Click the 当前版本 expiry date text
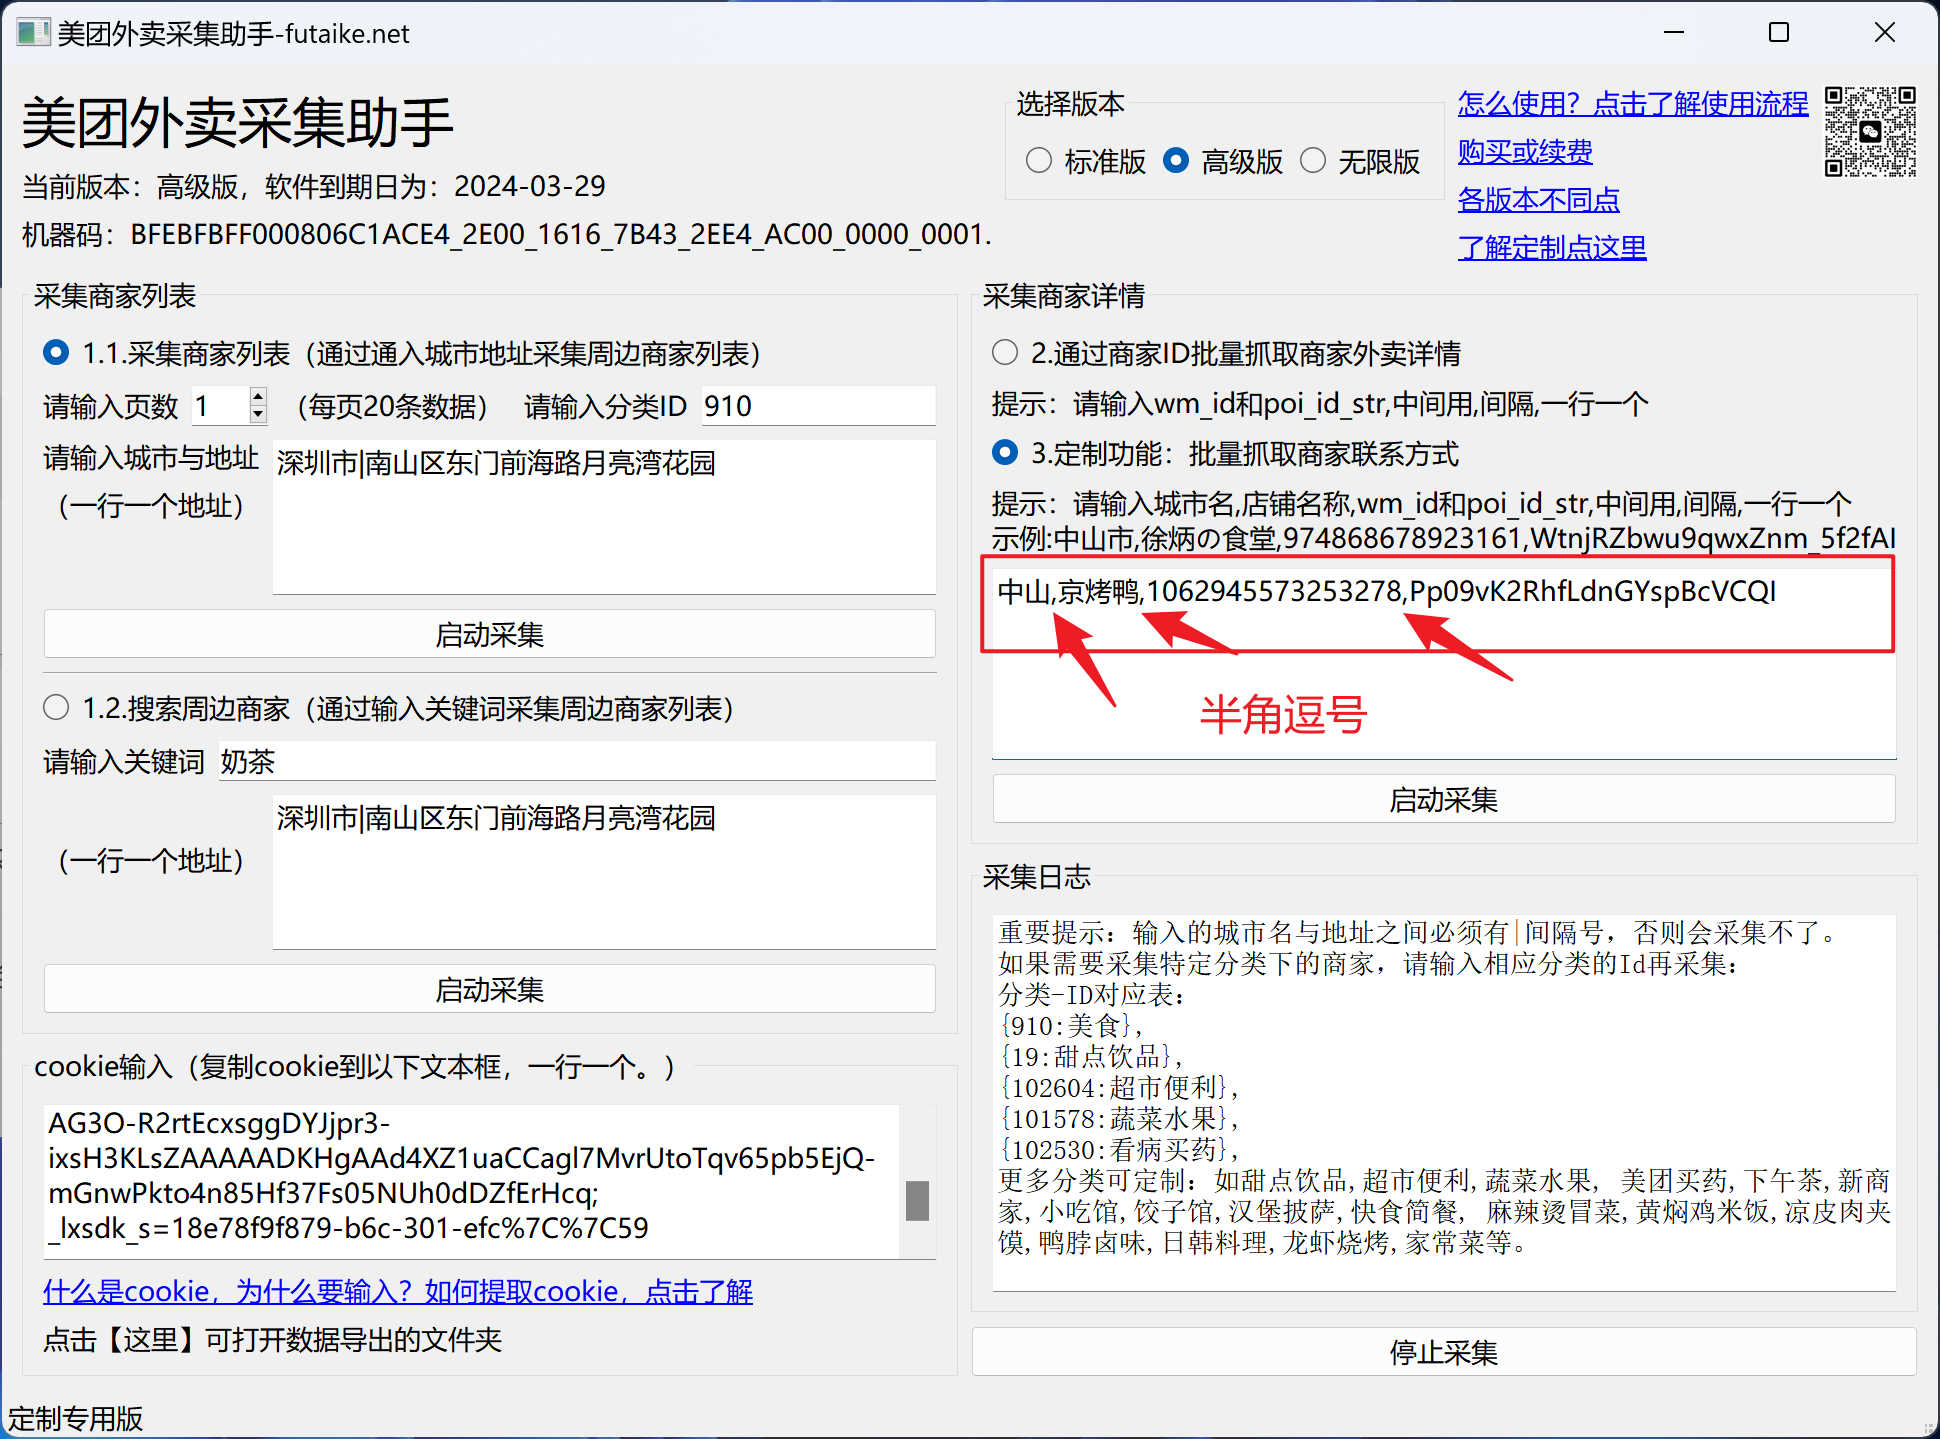Image resolution: width=1940 pixels, height=1439 pixels. coord(314,186)
